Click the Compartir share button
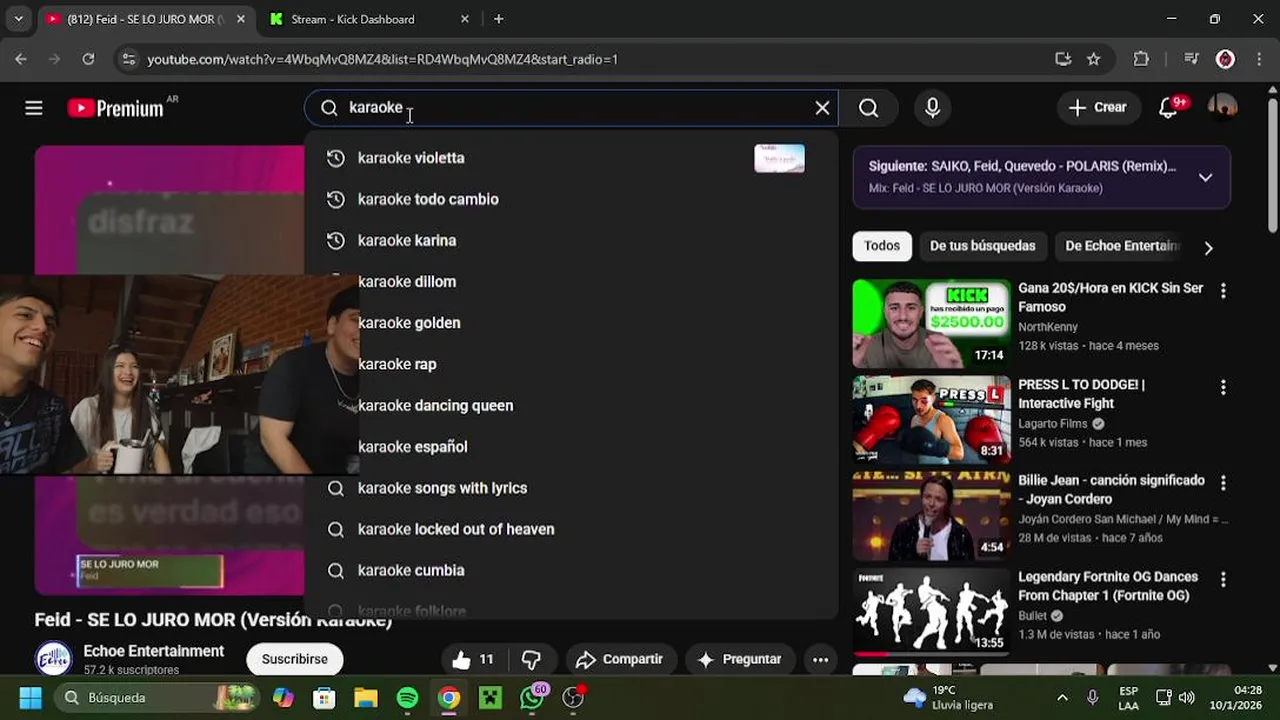This screenshot has width=1280, height=720. click(x=620, y=659)
